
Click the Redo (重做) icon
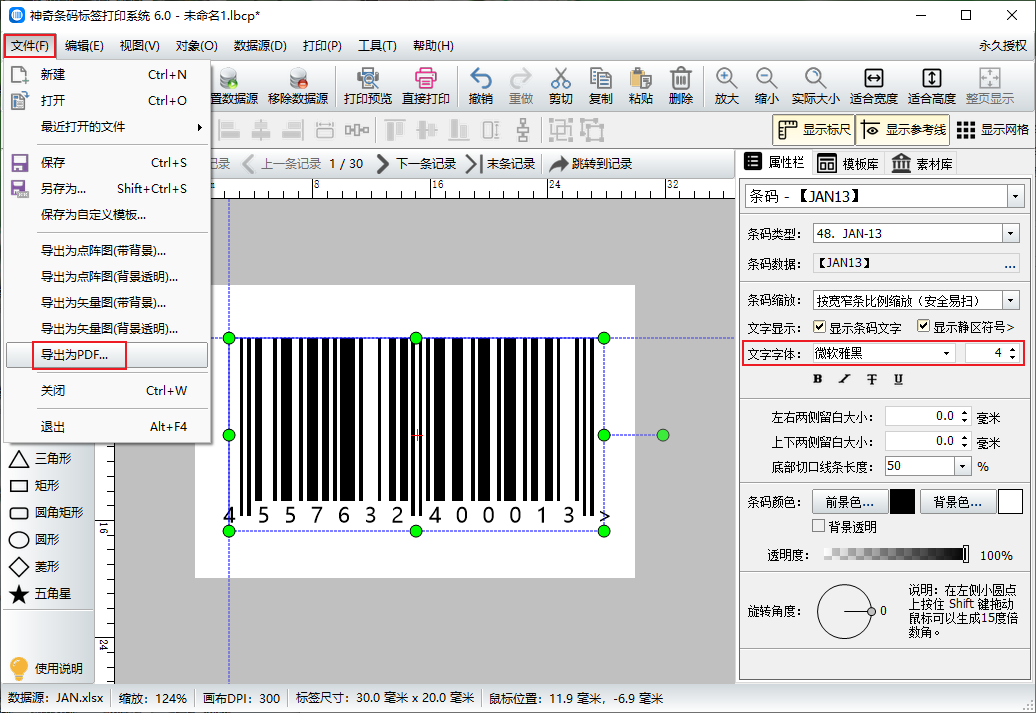tap(521, 79)
